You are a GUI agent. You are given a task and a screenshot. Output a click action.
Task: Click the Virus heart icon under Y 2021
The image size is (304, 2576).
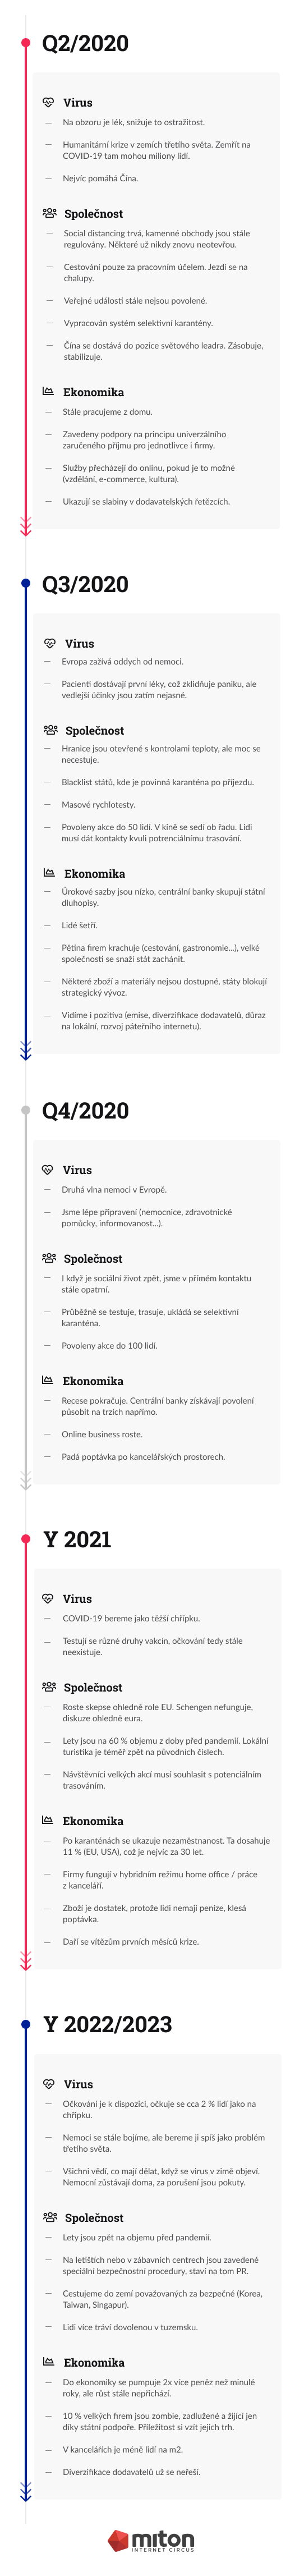coord(48,1598)
